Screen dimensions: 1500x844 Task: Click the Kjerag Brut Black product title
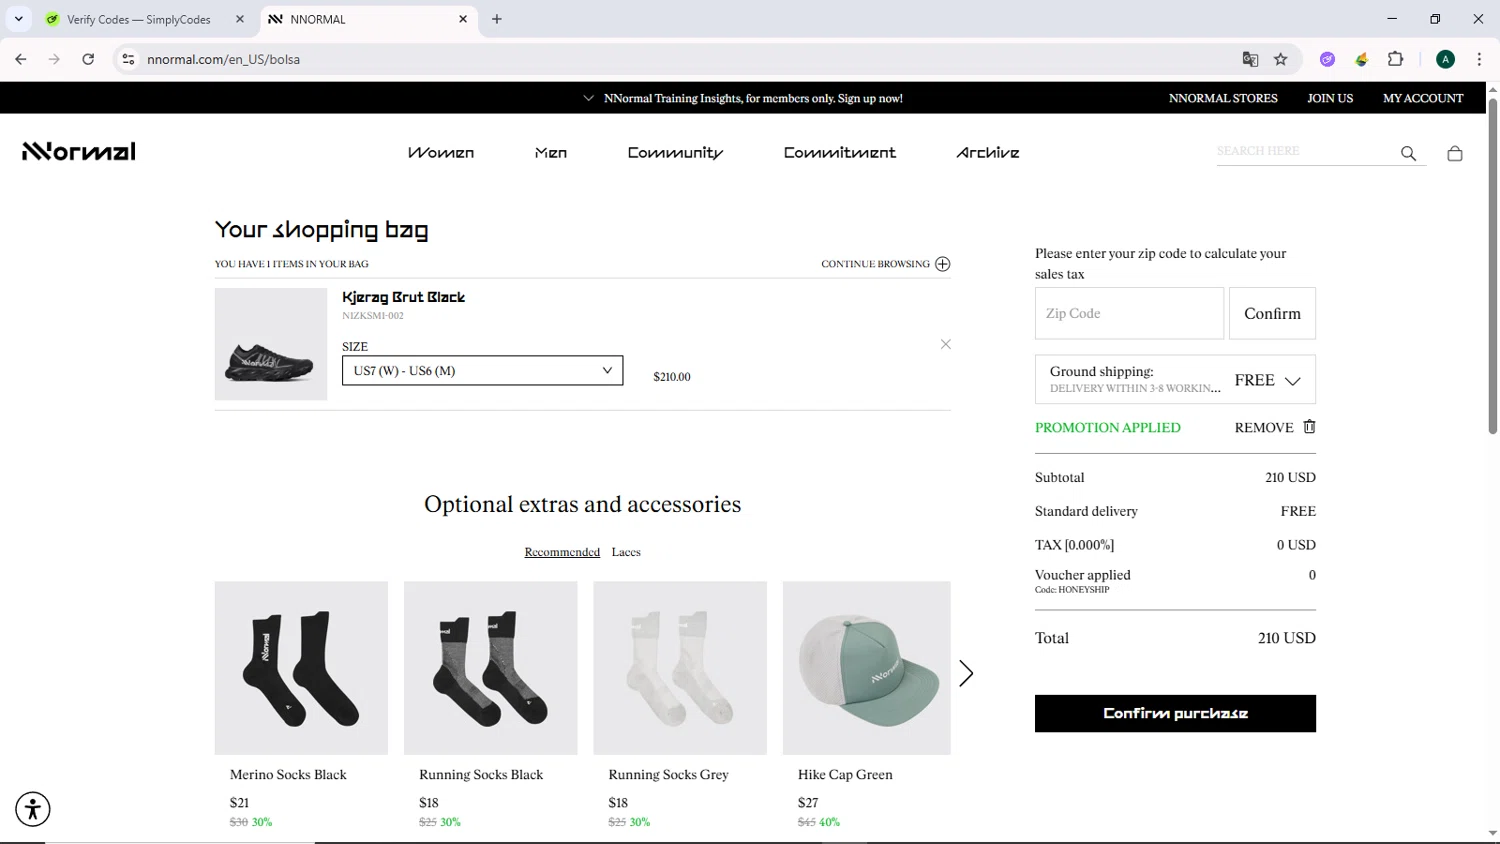point(403,297)
